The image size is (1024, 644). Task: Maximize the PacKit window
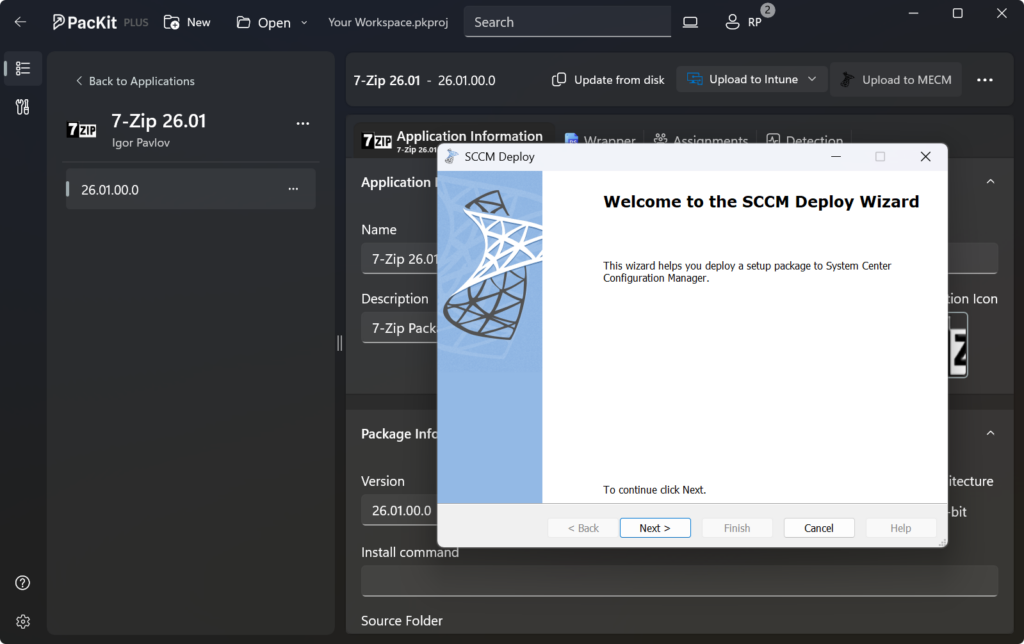(957, 13)
